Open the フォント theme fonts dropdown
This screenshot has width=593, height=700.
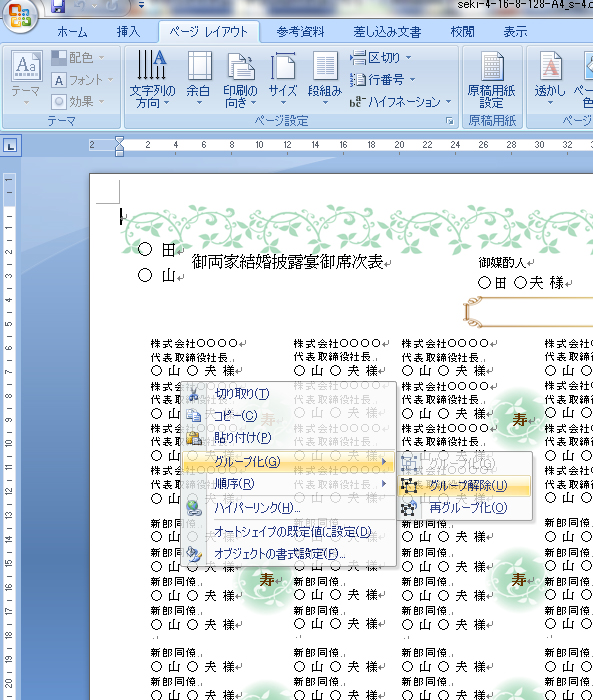pos(82,80)
